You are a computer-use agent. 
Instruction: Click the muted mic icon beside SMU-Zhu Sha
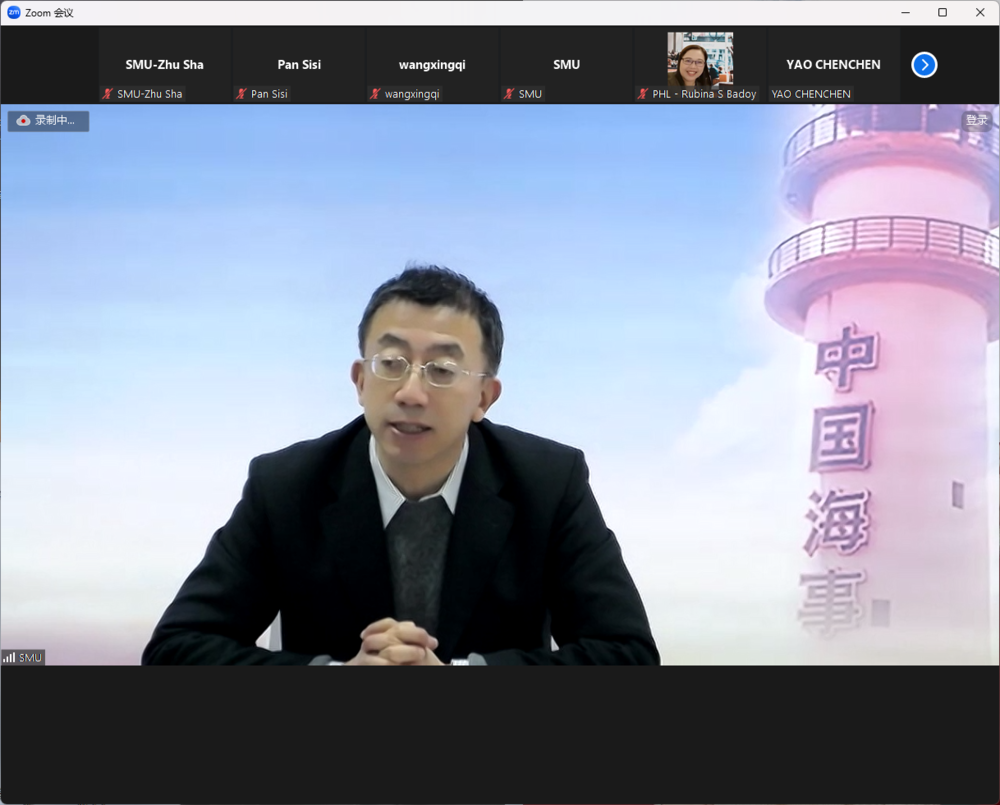click(x=106, y=93)
